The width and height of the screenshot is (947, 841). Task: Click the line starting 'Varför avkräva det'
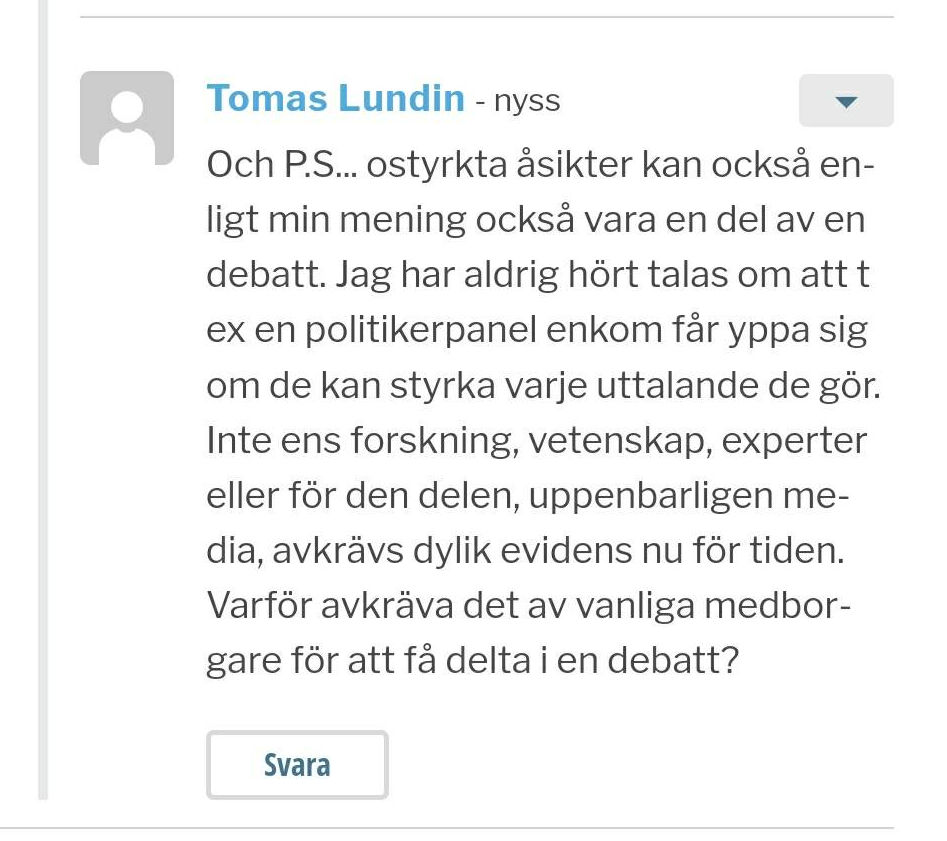coord(529,605)
